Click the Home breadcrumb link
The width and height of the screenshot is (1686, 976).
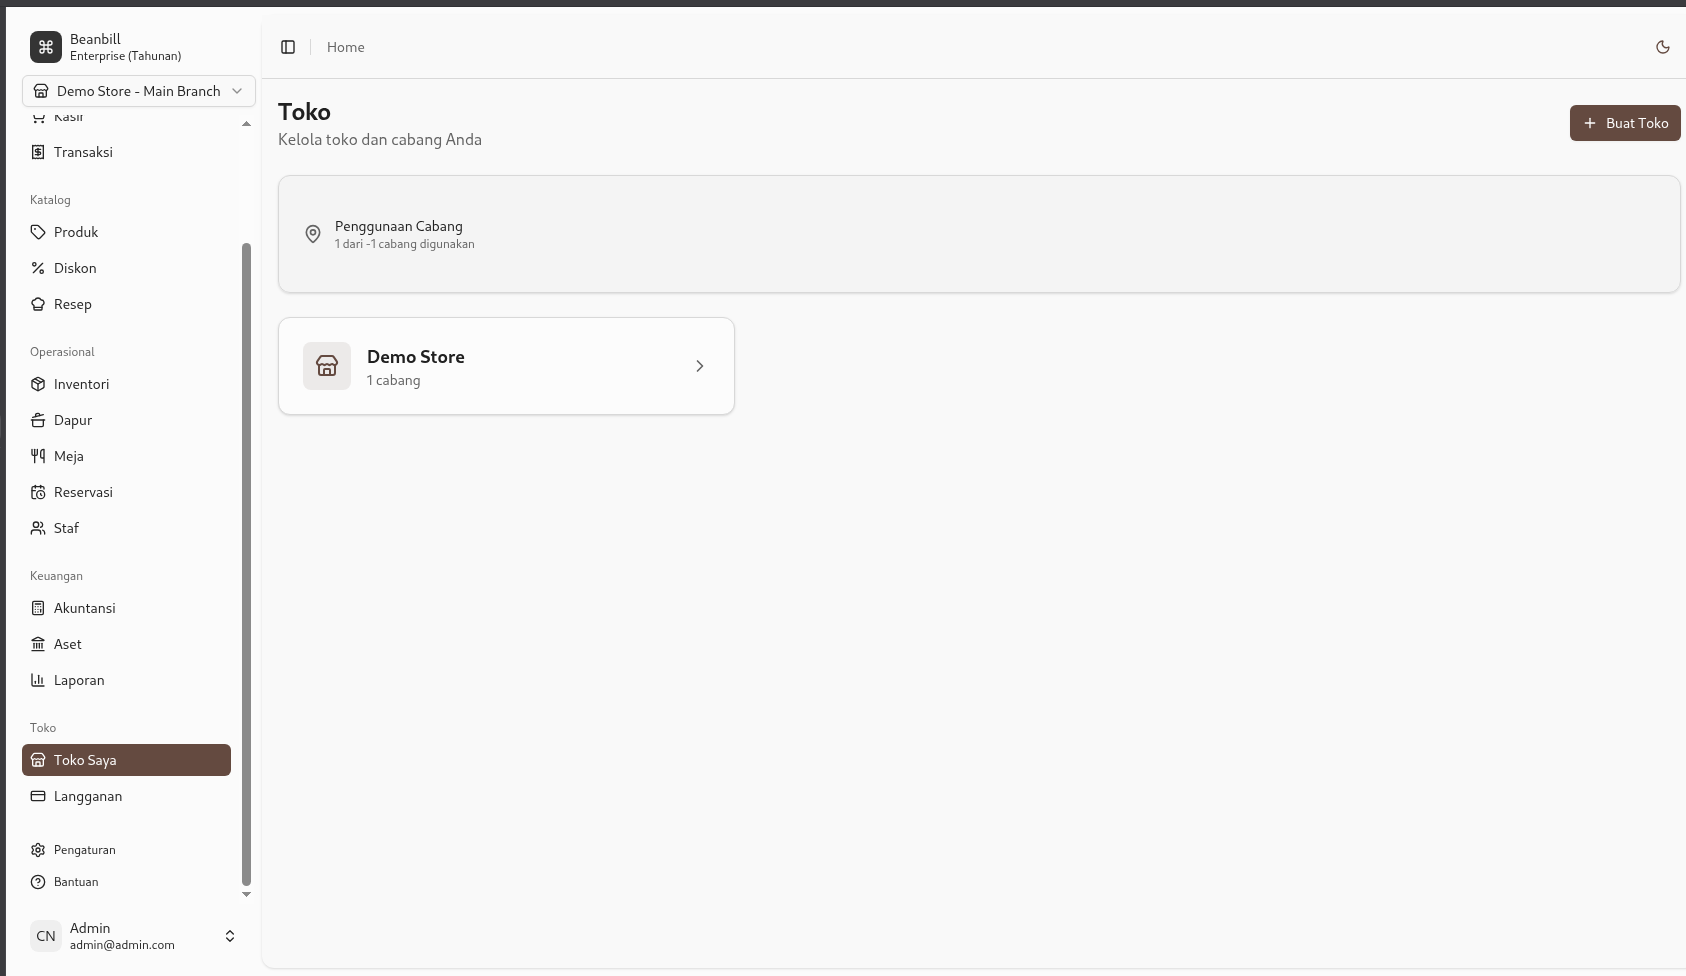tap(346, 47)
